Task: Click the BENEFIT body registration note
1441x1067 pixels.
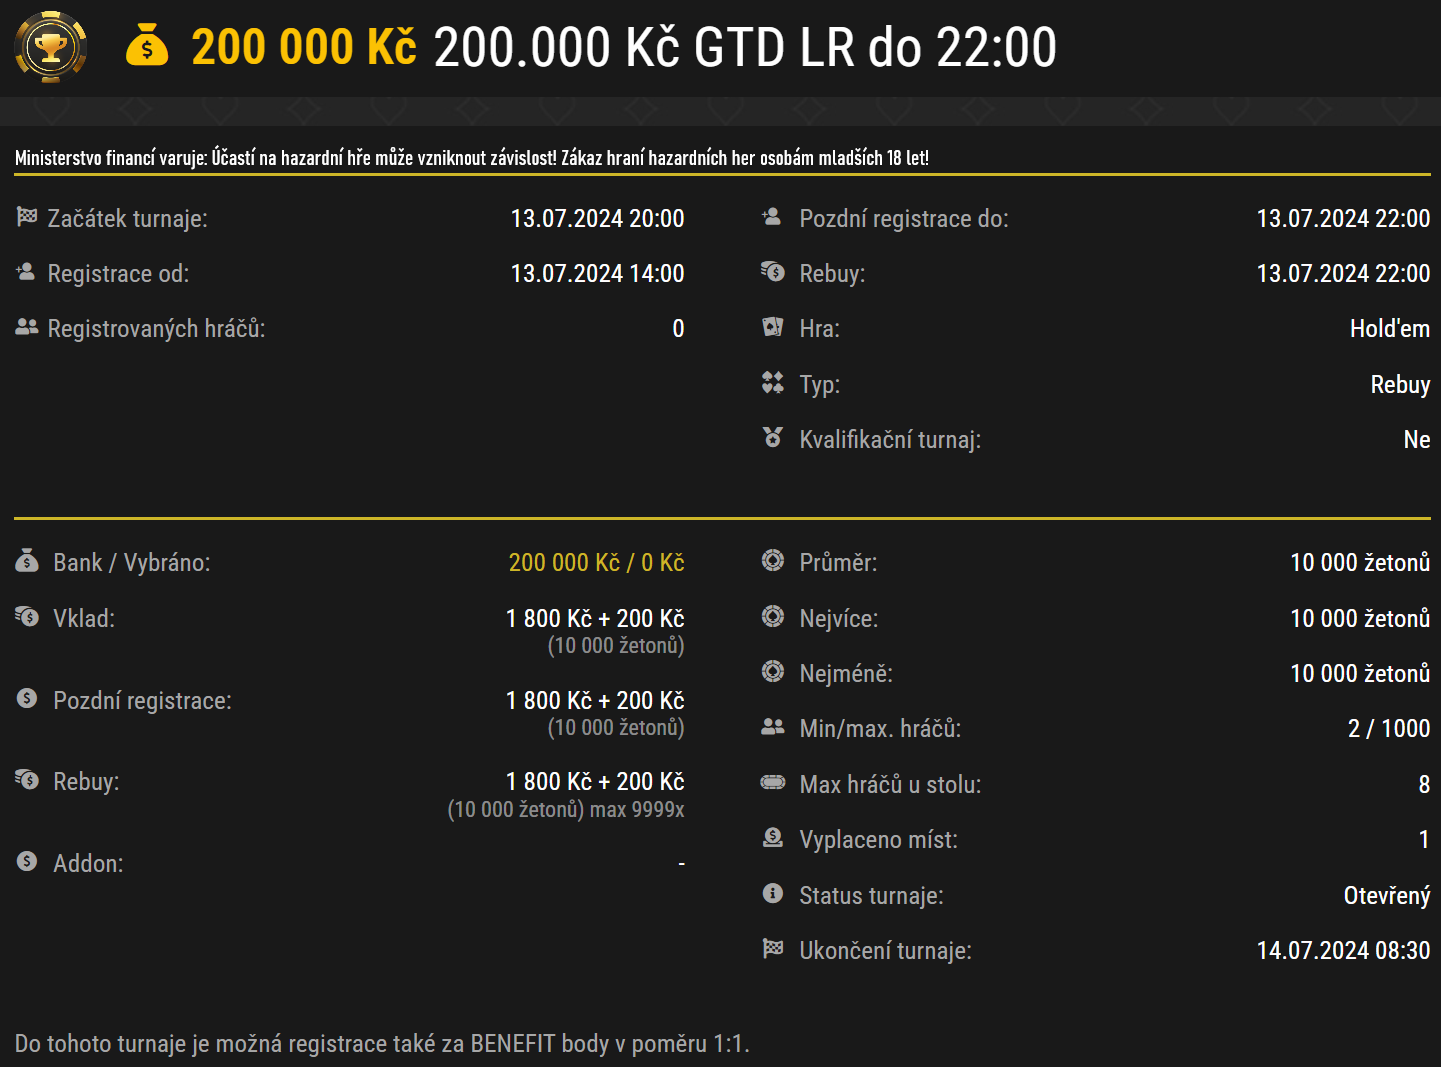Action: pos(382,1044)
